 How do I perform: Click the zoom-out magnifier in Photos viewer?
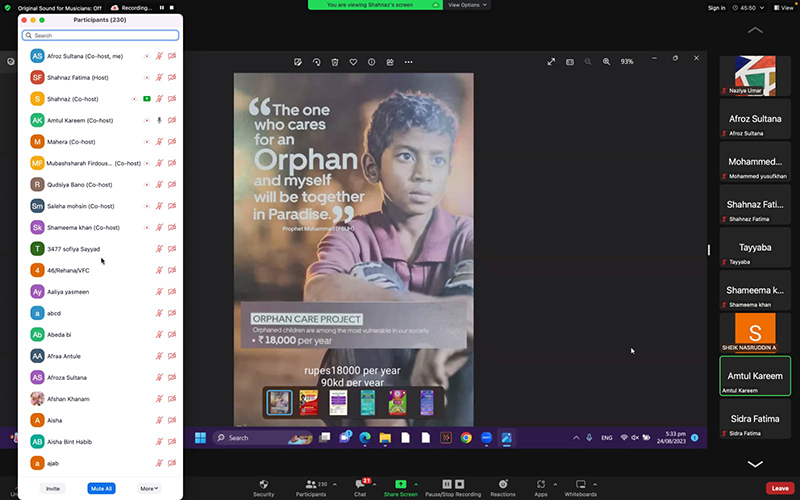[x=588, y=62]
